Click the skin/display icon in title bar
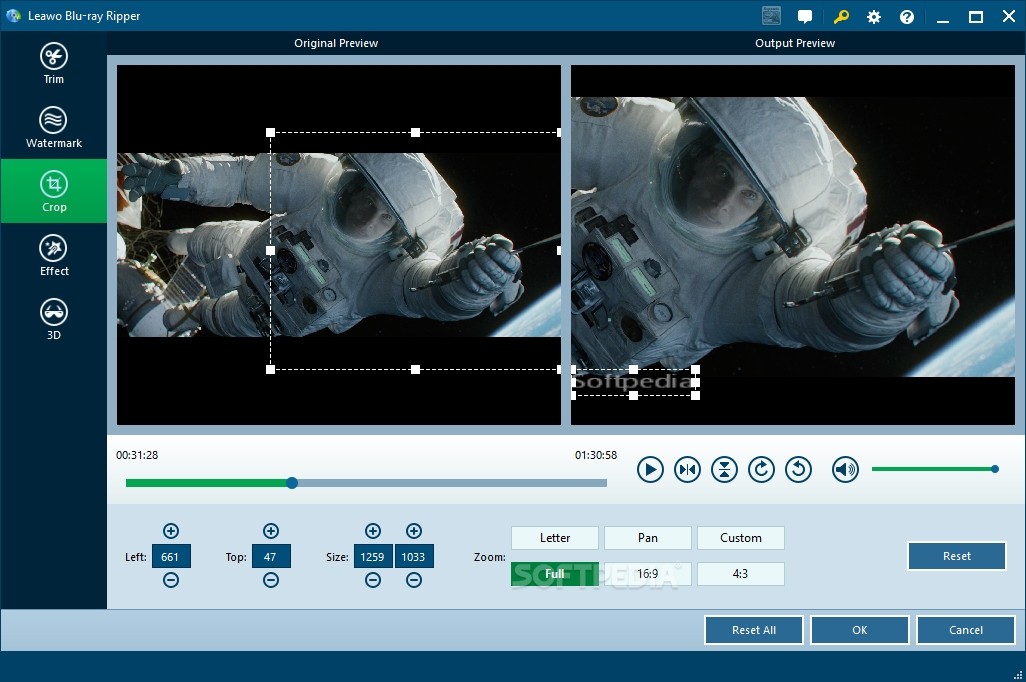 tap(771, 16)
